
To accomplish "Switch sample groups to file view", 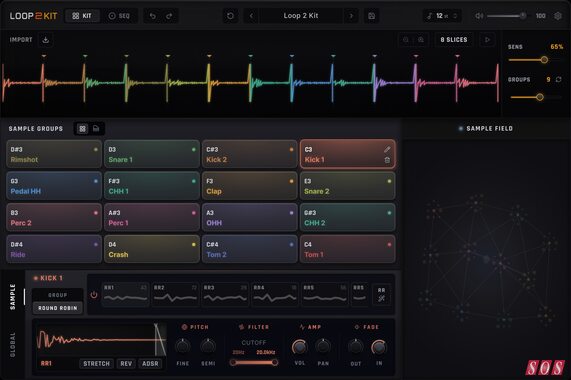I will 96,128.
